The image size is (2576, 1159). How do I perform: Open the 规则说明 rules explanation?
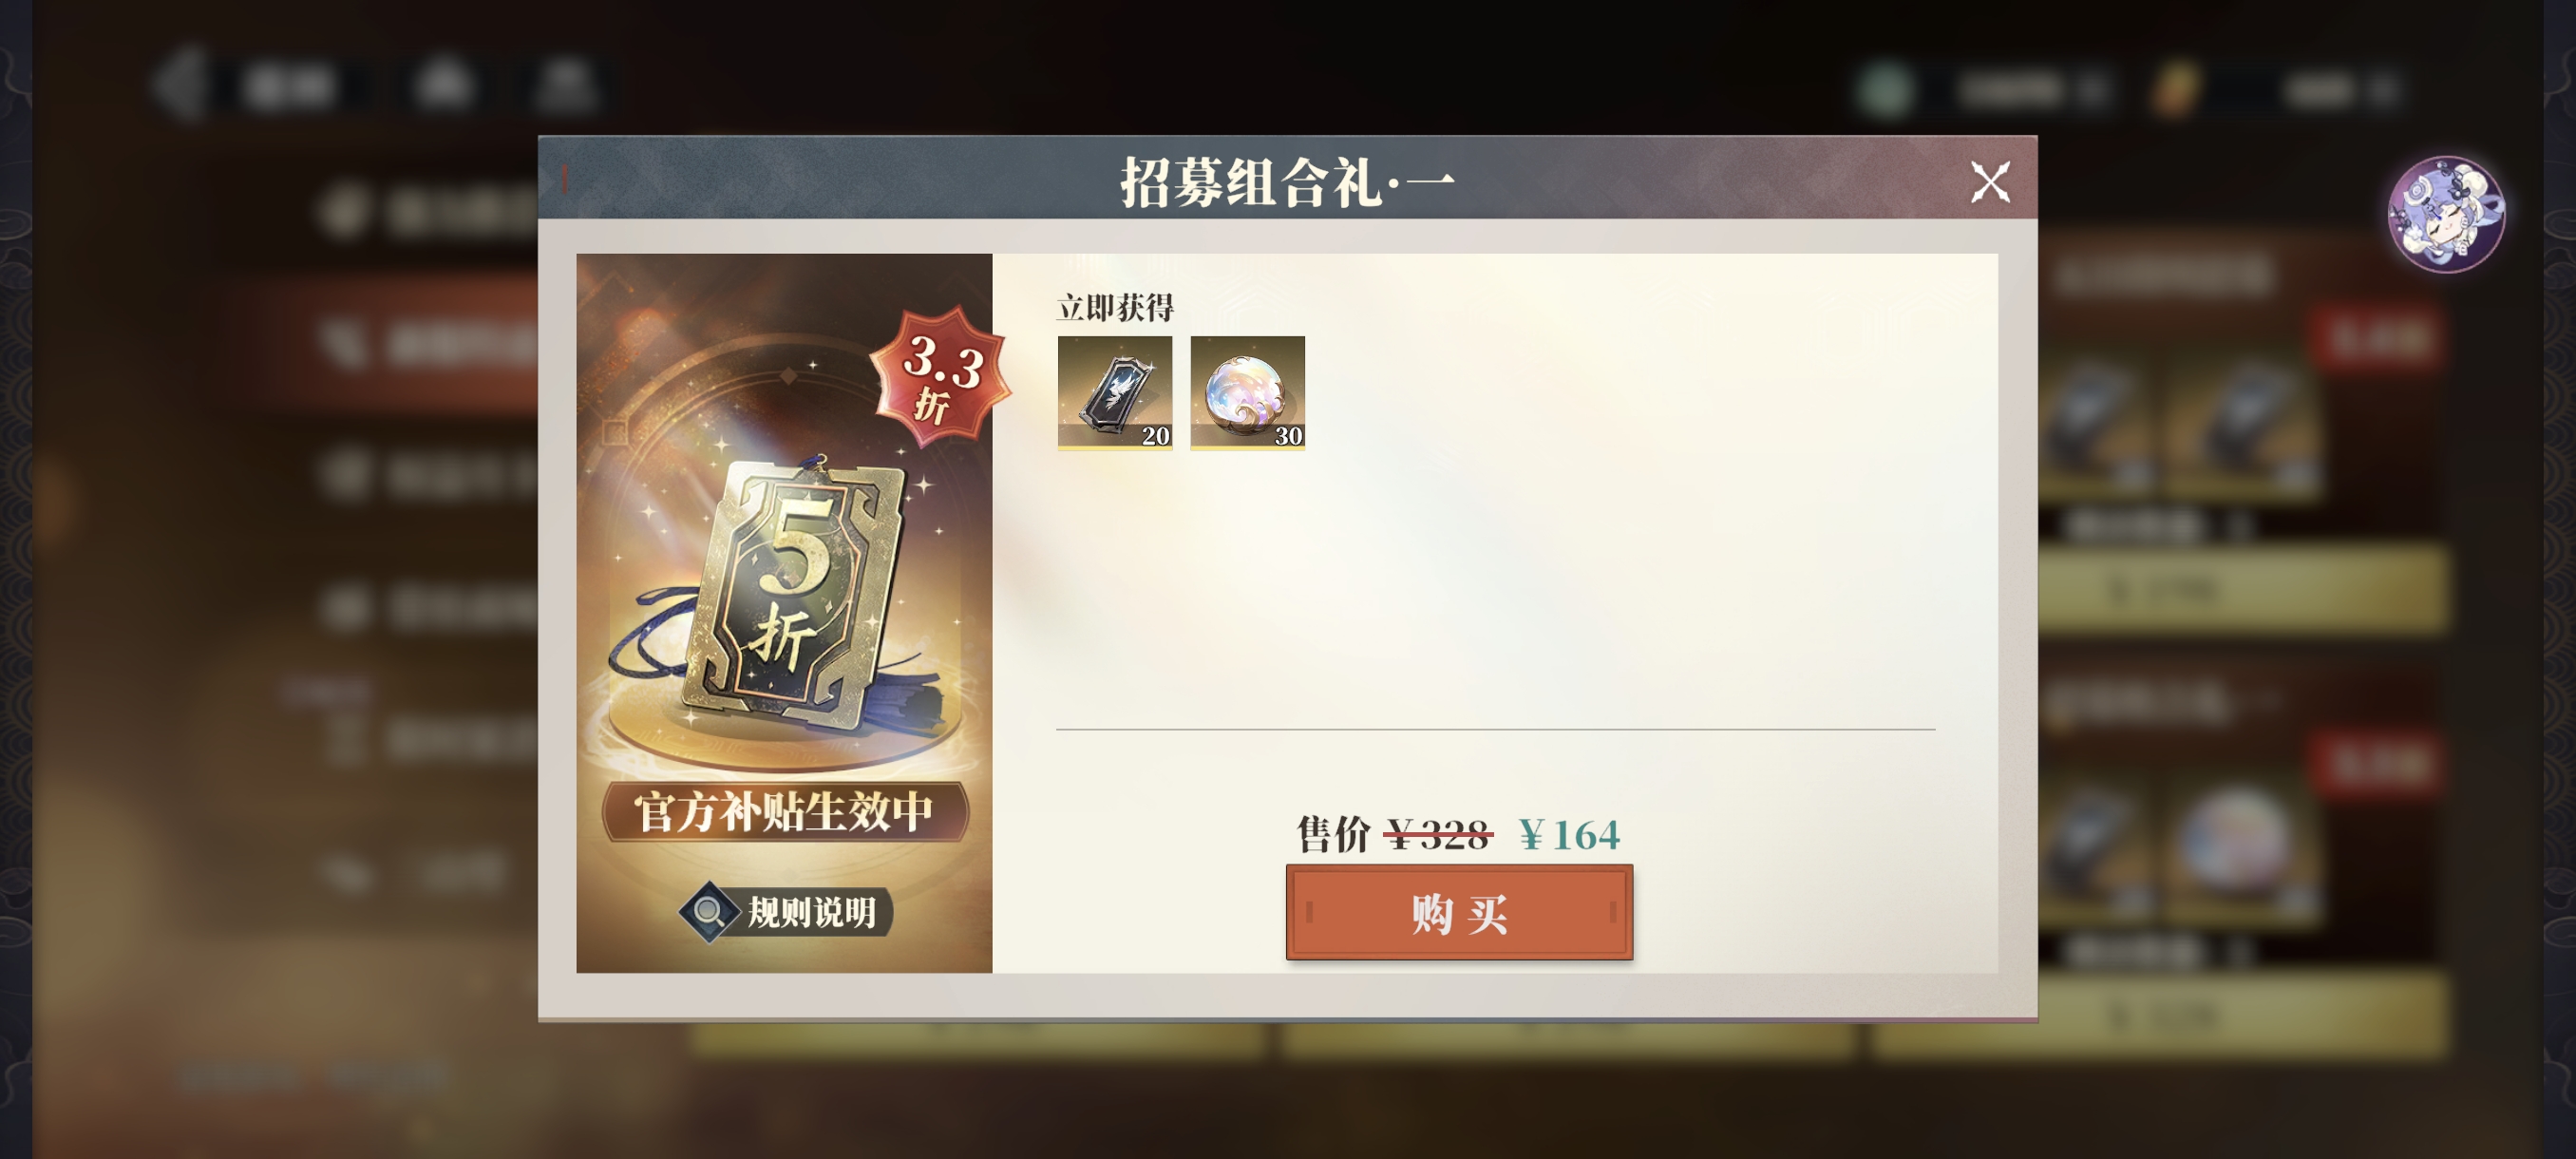click(x=785, y=911)
